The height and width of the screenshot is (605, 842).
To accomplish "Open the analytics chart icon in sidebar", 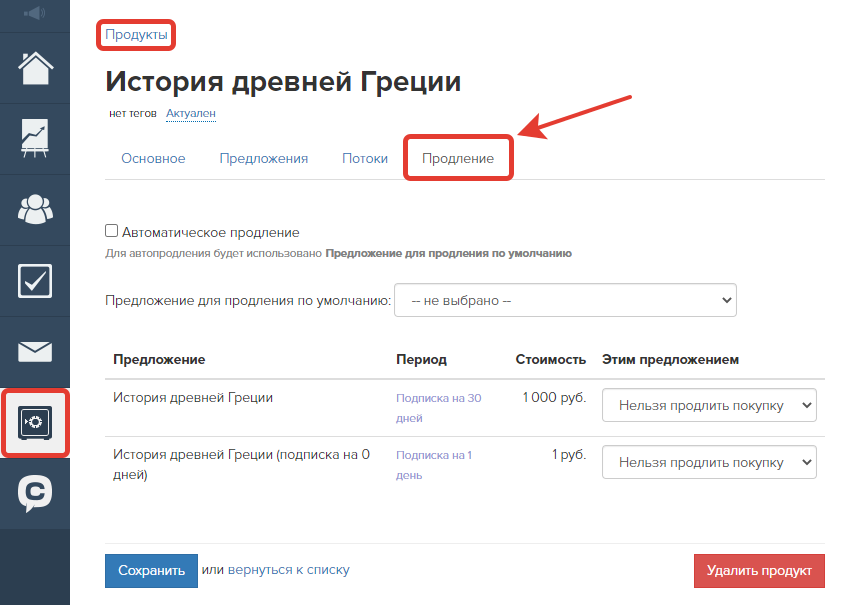I will click(x=35, y=139).
